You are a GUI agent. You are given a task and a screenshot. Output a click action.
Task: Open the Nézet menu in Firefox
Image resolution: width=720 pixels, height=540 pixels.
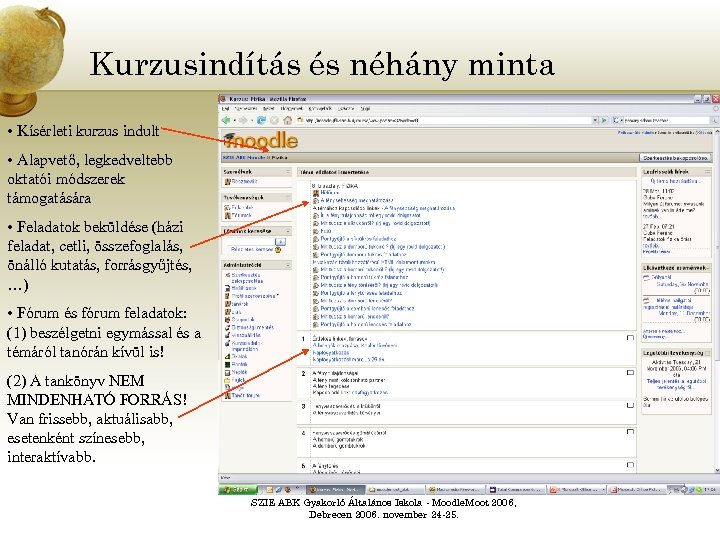269,109
